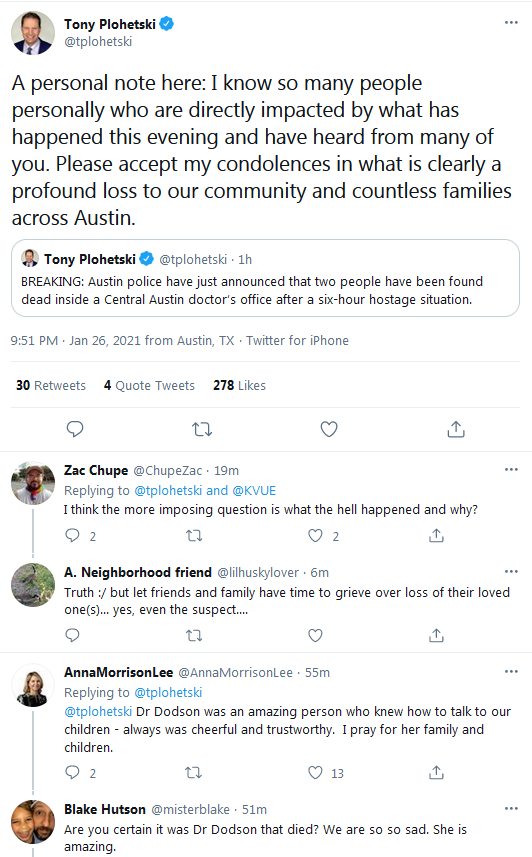Open the @KVUE mention link
Image resolution: width=532 pixels, height=857 pixels.
[x=254, y=490]
